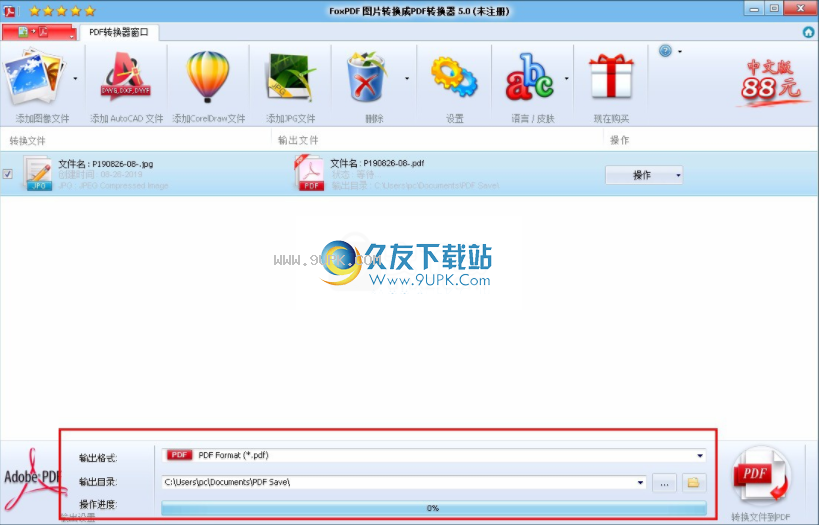Viewport: 819px width, 526px height.
Task: Expand the Language / Skin dropdown arrow
Action: (567, 79)
